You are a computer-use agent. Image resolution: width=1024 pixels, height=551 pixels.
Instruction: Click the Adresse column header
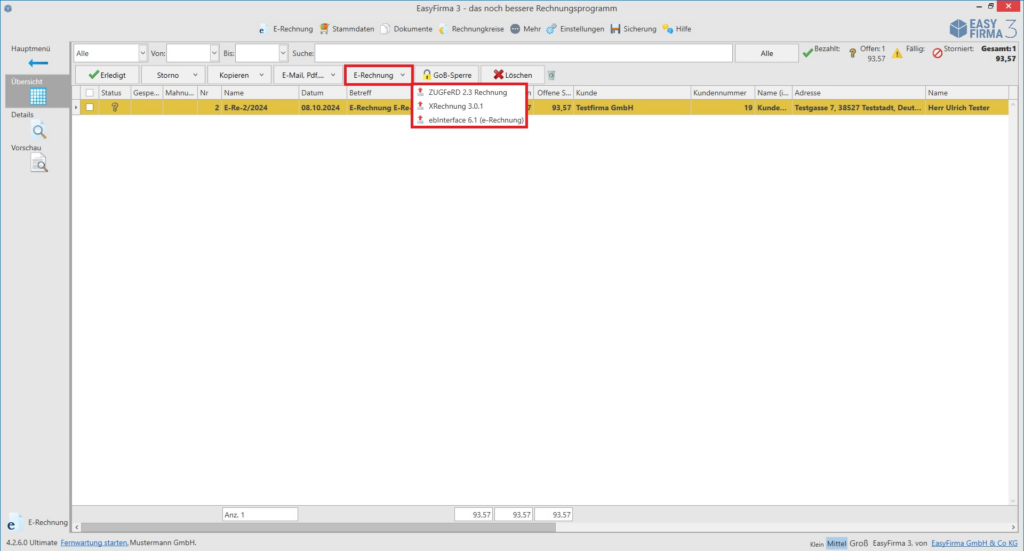point(859,93)
